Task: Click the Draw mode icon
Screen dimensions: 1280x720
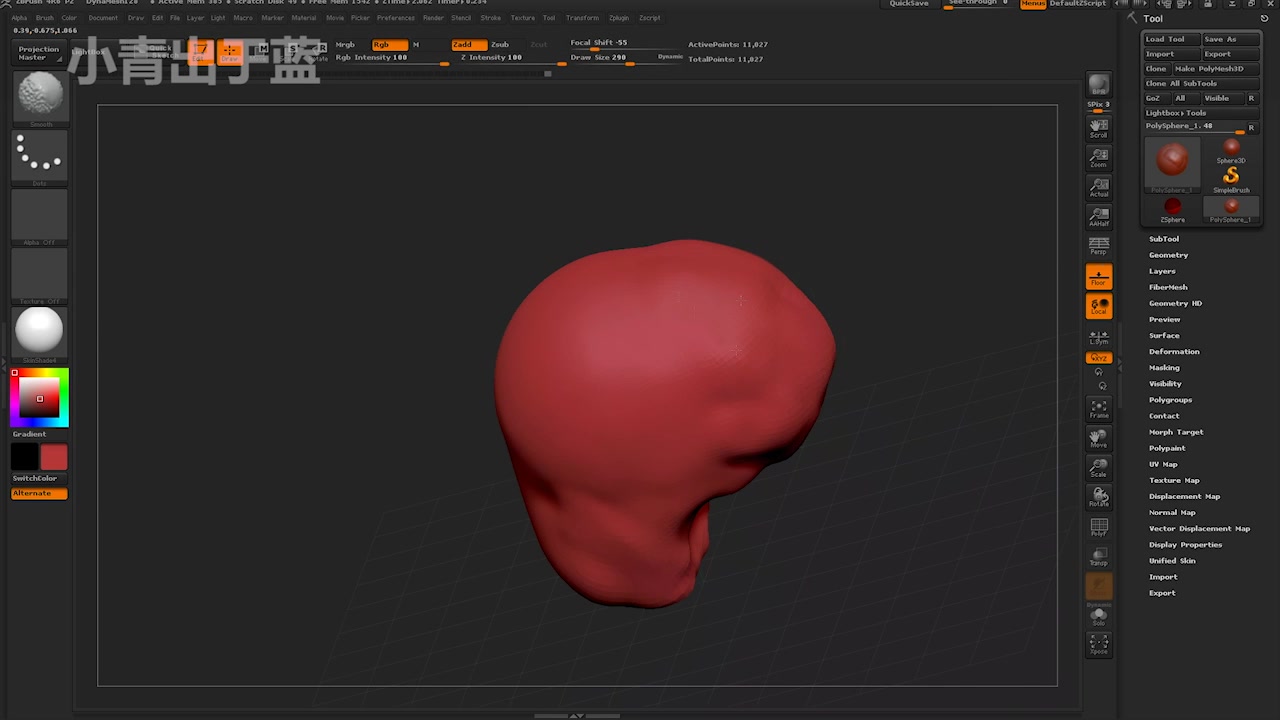Action: pyautogui.click(x=230, y=51)
